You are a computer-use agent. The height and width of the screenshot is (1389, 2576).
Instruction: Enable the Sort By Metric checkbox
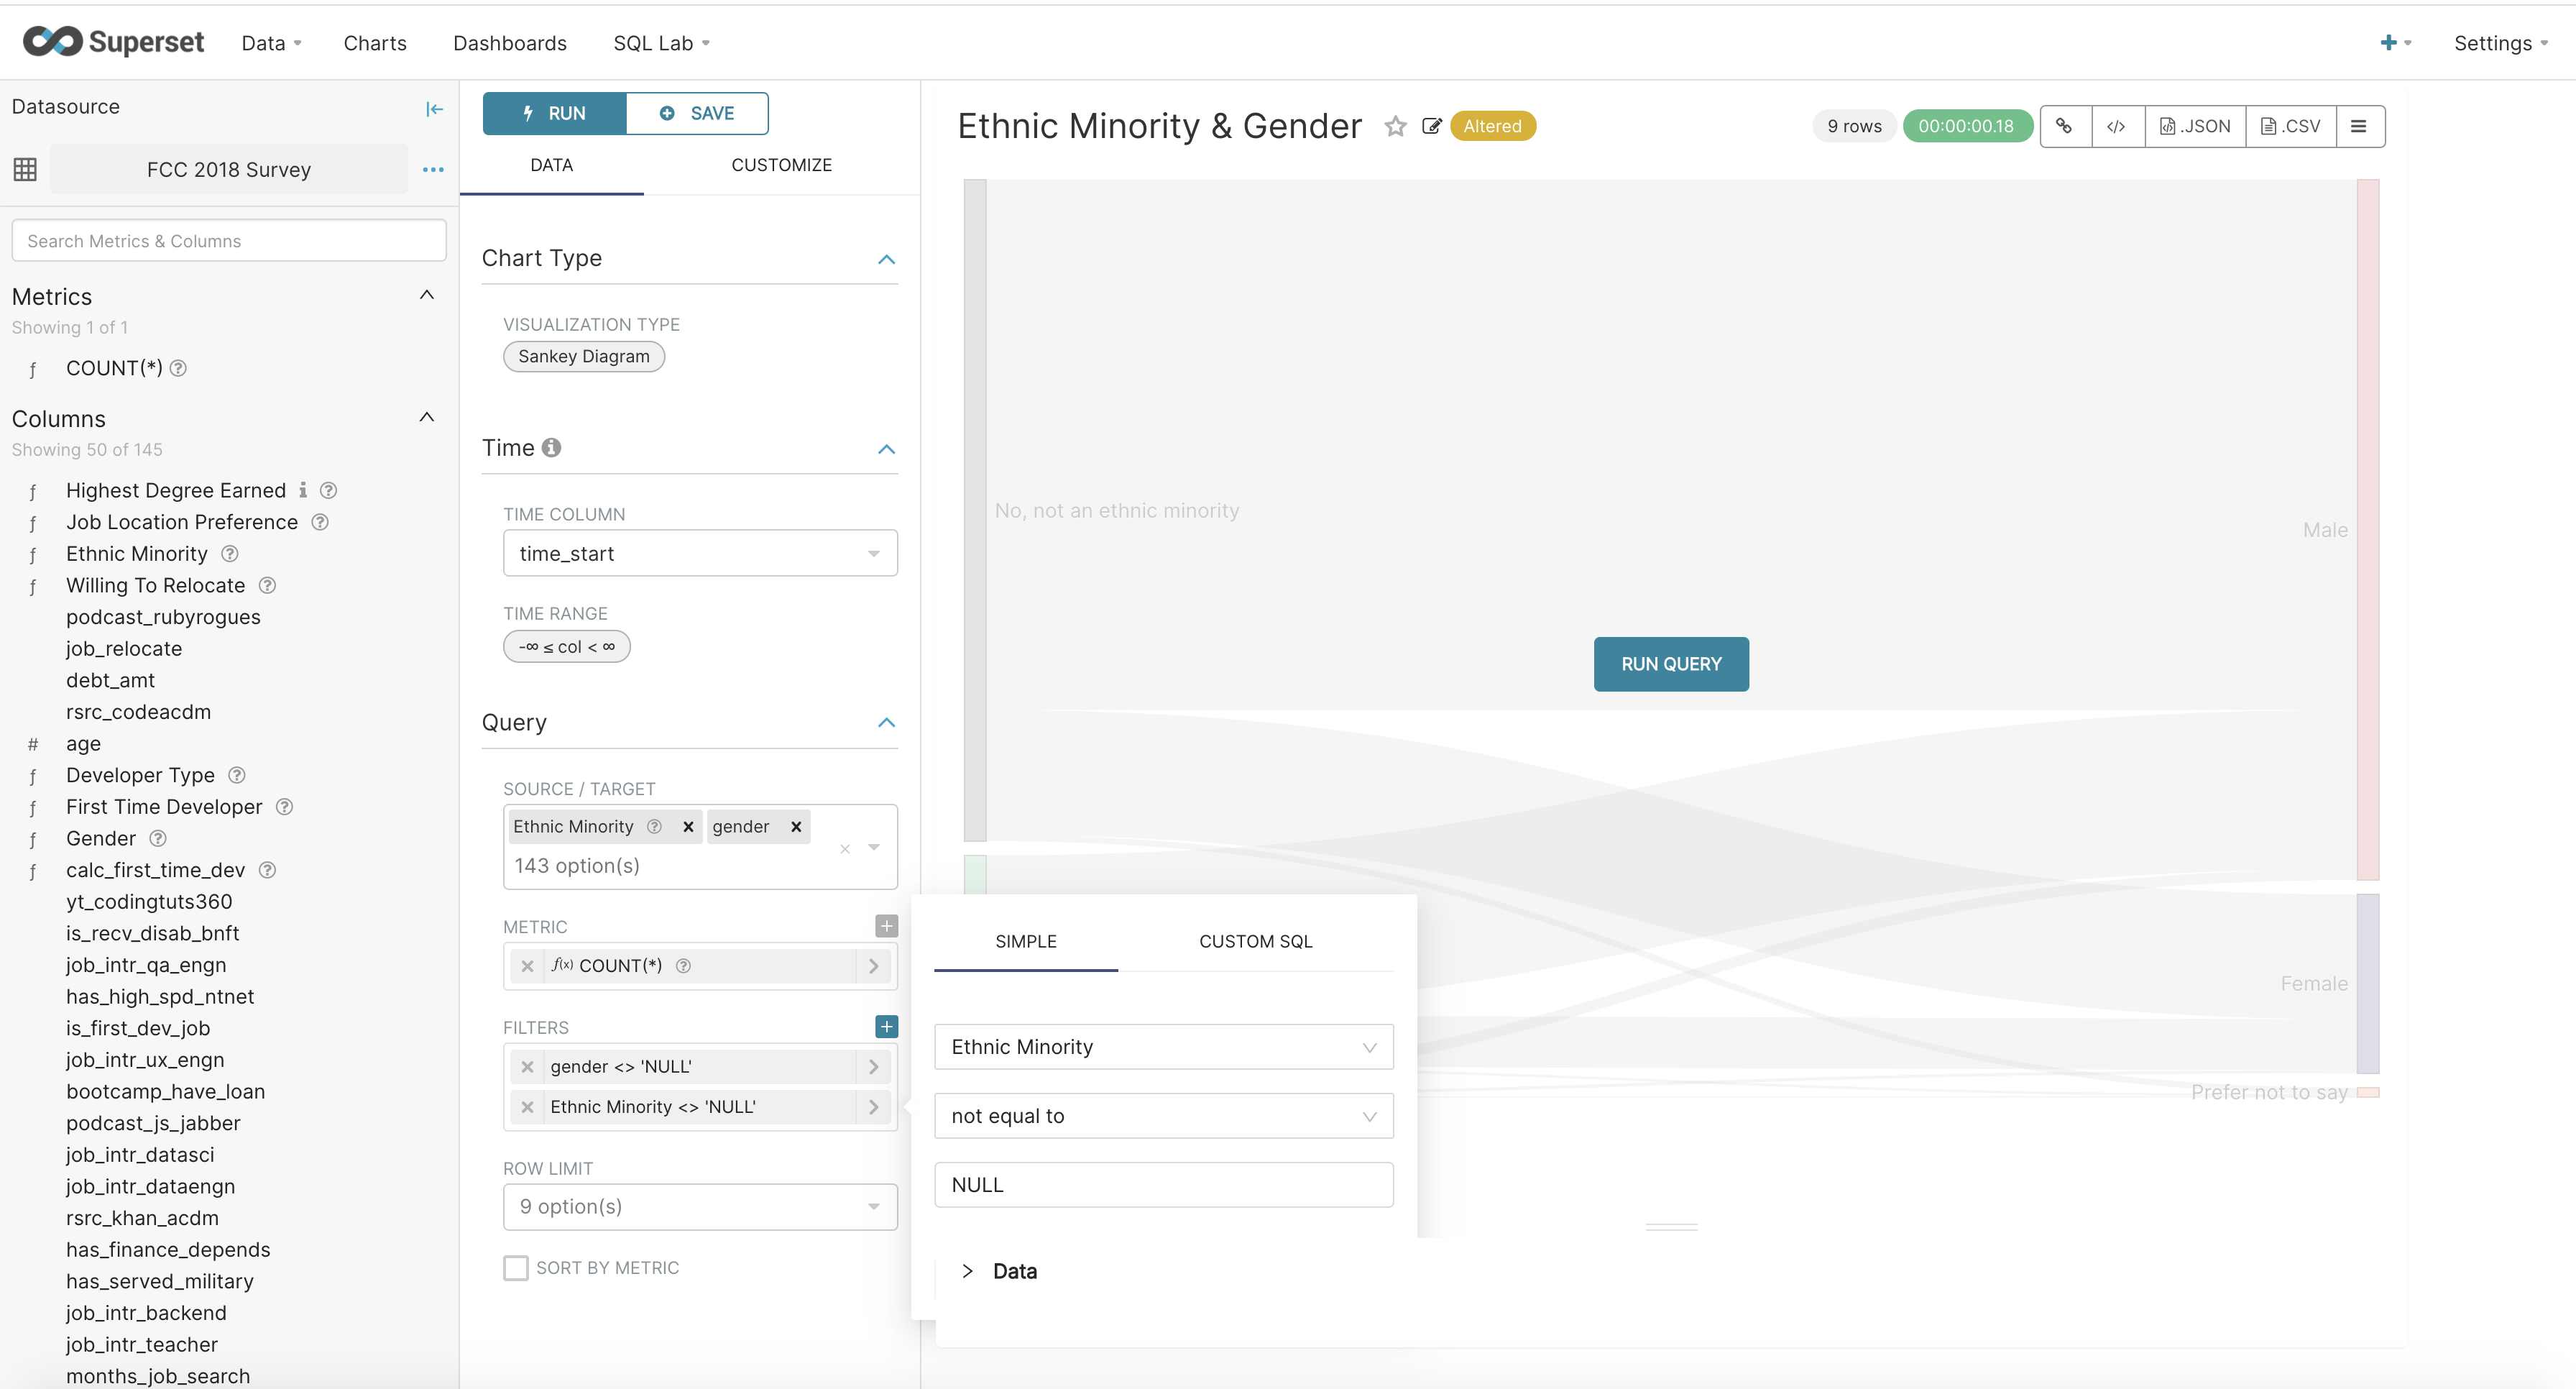516,1268
